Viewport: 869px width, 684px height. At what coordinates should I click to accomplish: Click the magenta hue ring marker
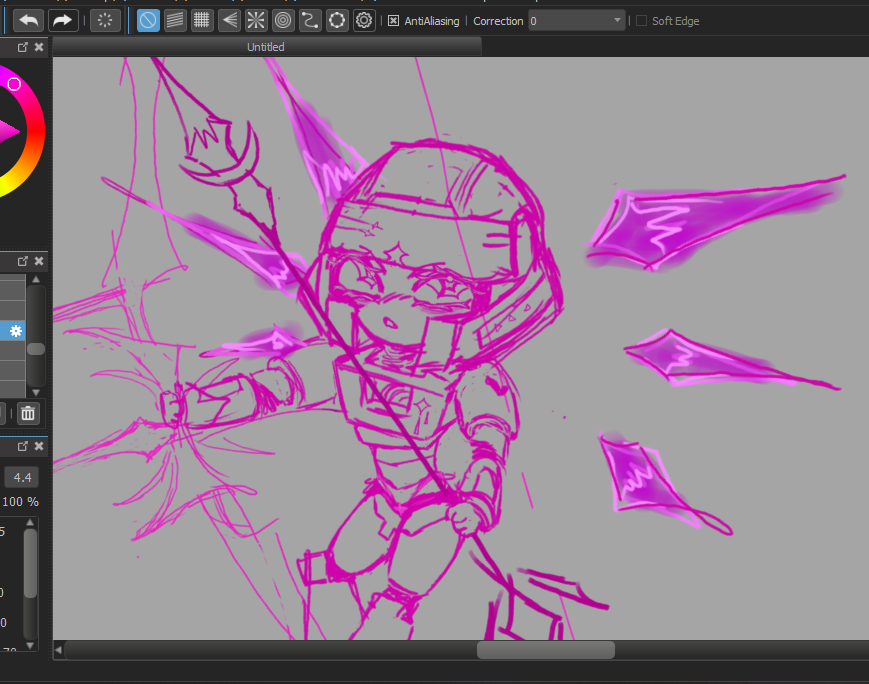click(x=14, y=84)
